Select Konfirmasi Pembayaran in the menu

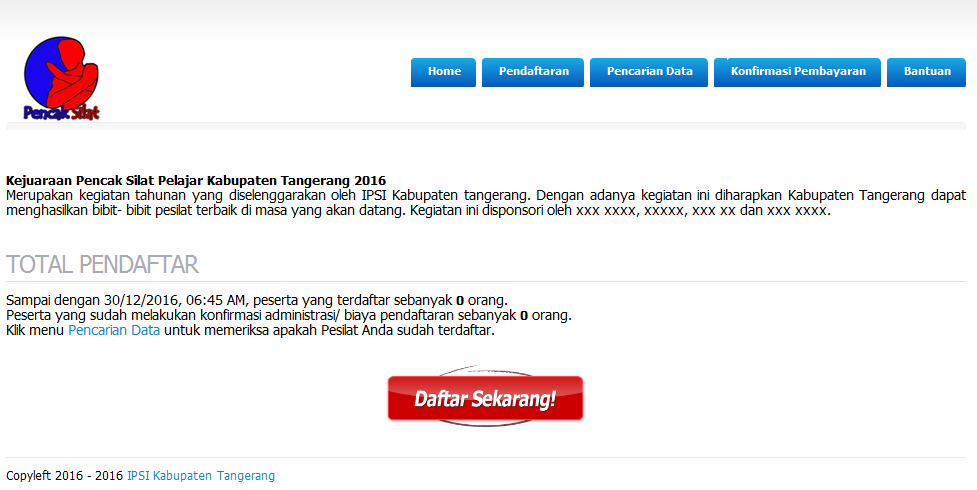point(798,72)
